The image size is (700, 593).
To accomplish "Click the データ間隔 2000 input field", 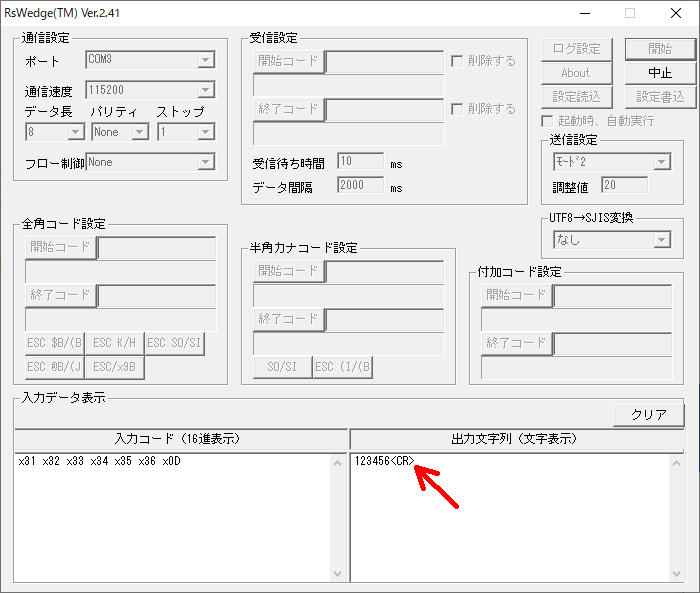I will coord(361,185).
